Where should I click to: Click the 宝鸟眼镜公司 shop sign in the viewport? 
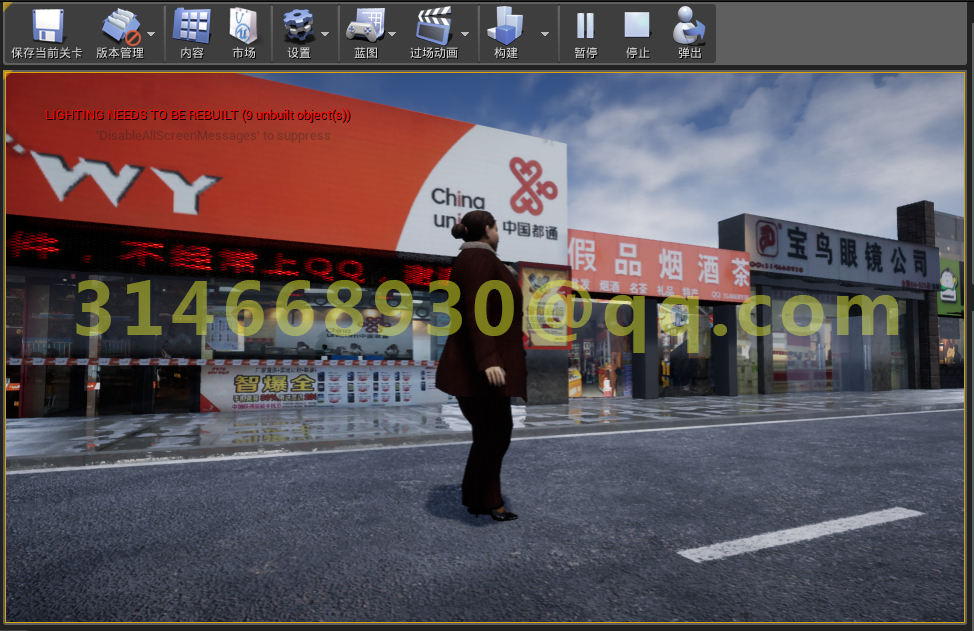[x=841, y=252]
